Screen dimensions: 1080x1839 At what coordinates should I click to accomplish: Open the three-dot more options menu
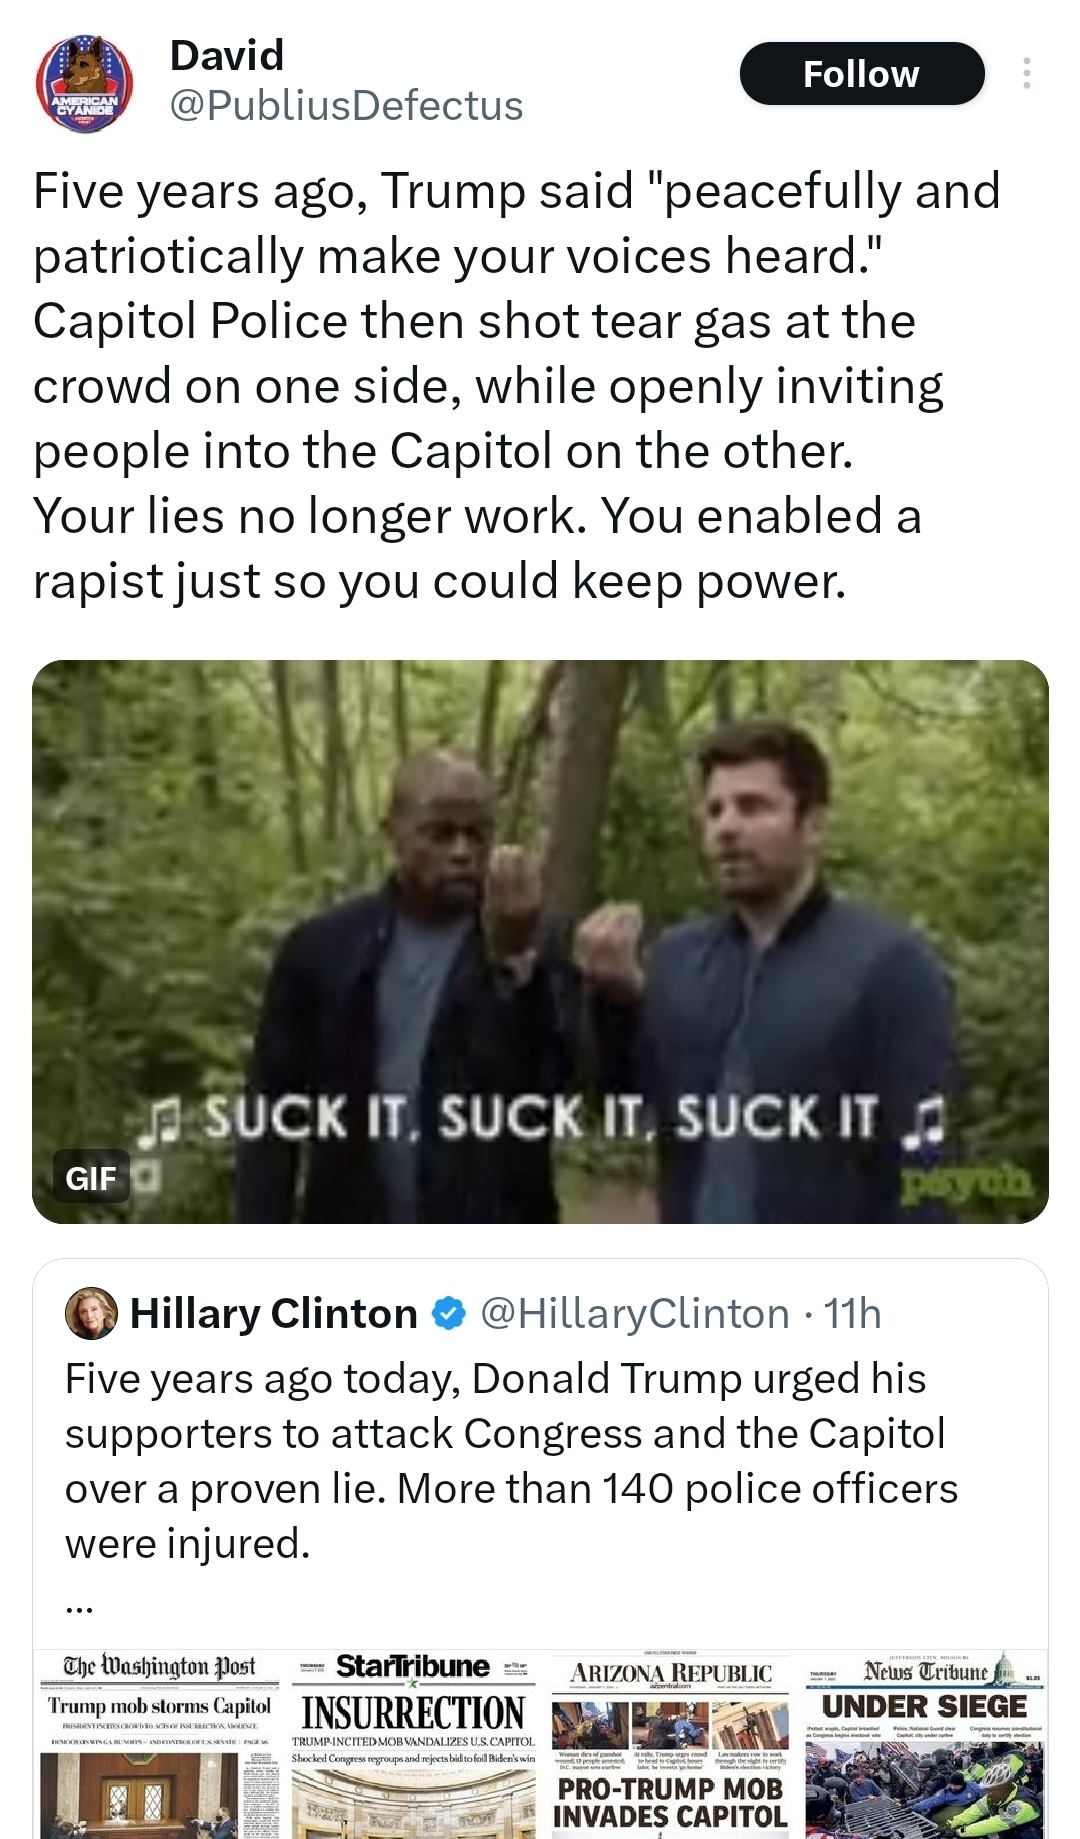click(x=1026, y=74)
